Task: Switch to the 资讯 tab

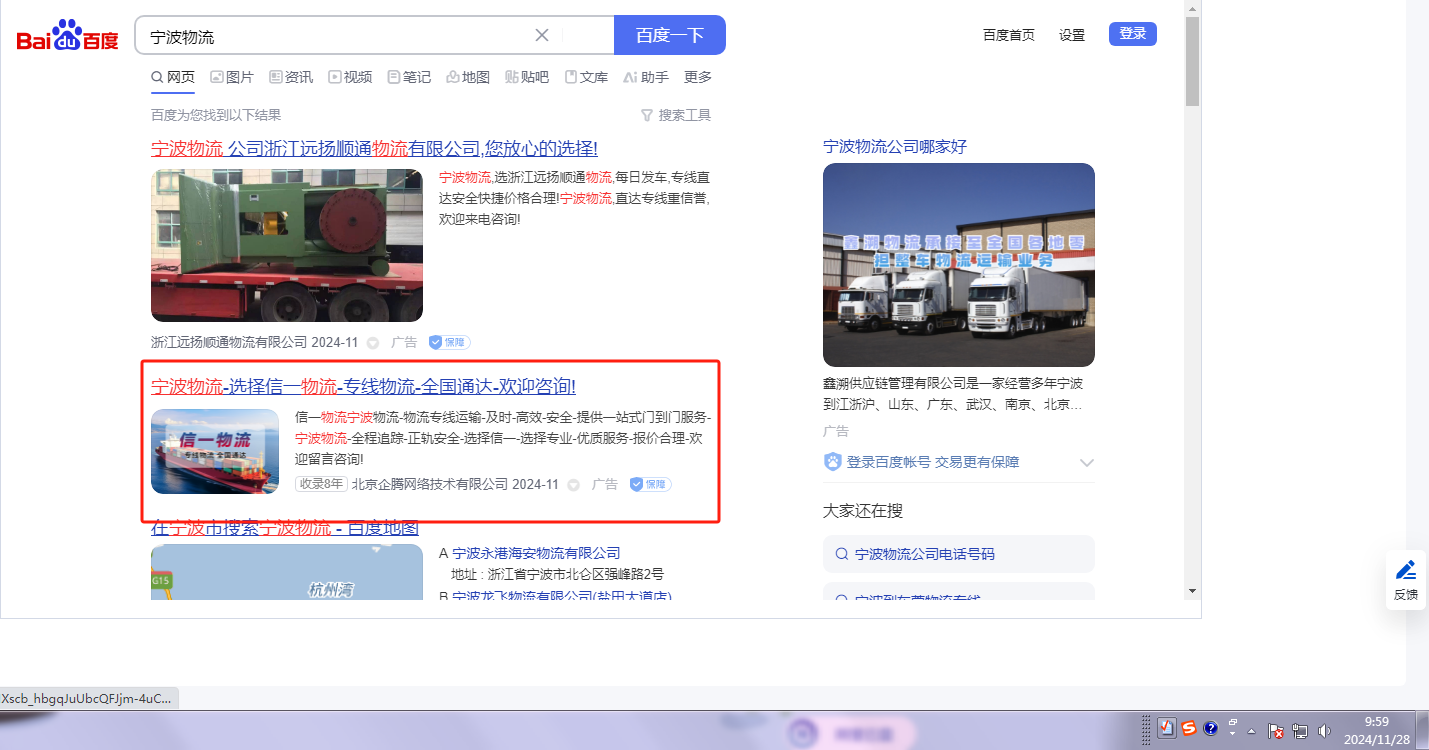Action: pos(291,77)
